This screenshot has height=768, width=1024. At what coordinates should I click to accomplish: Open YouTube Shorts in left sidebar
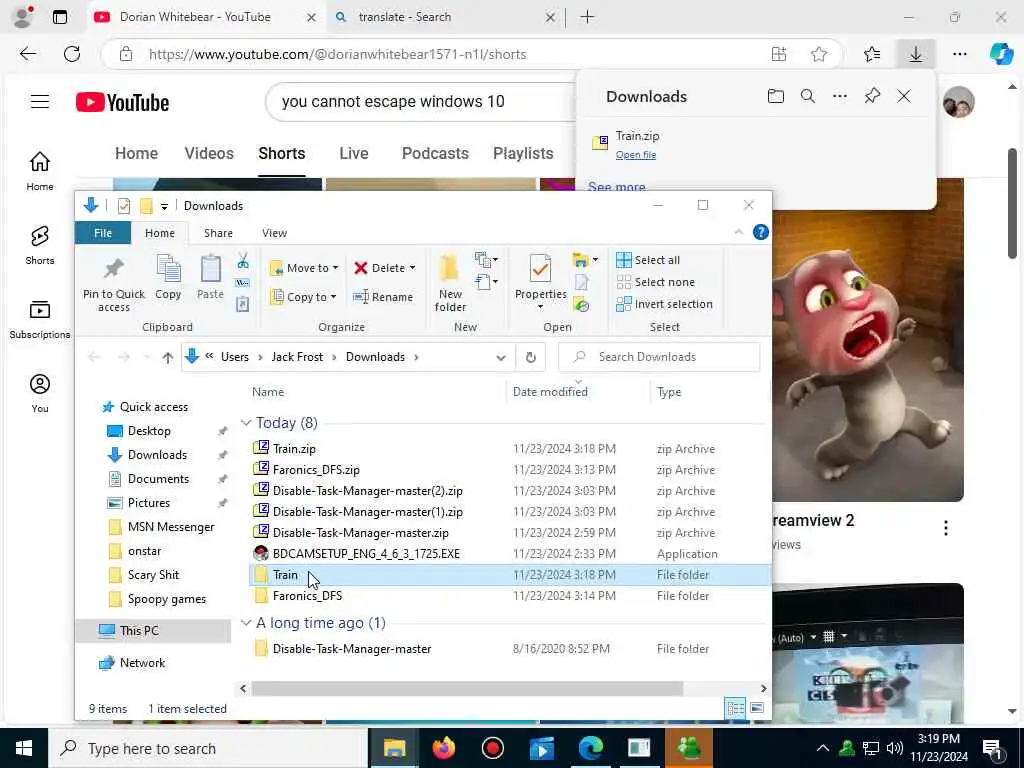point(40,245)
